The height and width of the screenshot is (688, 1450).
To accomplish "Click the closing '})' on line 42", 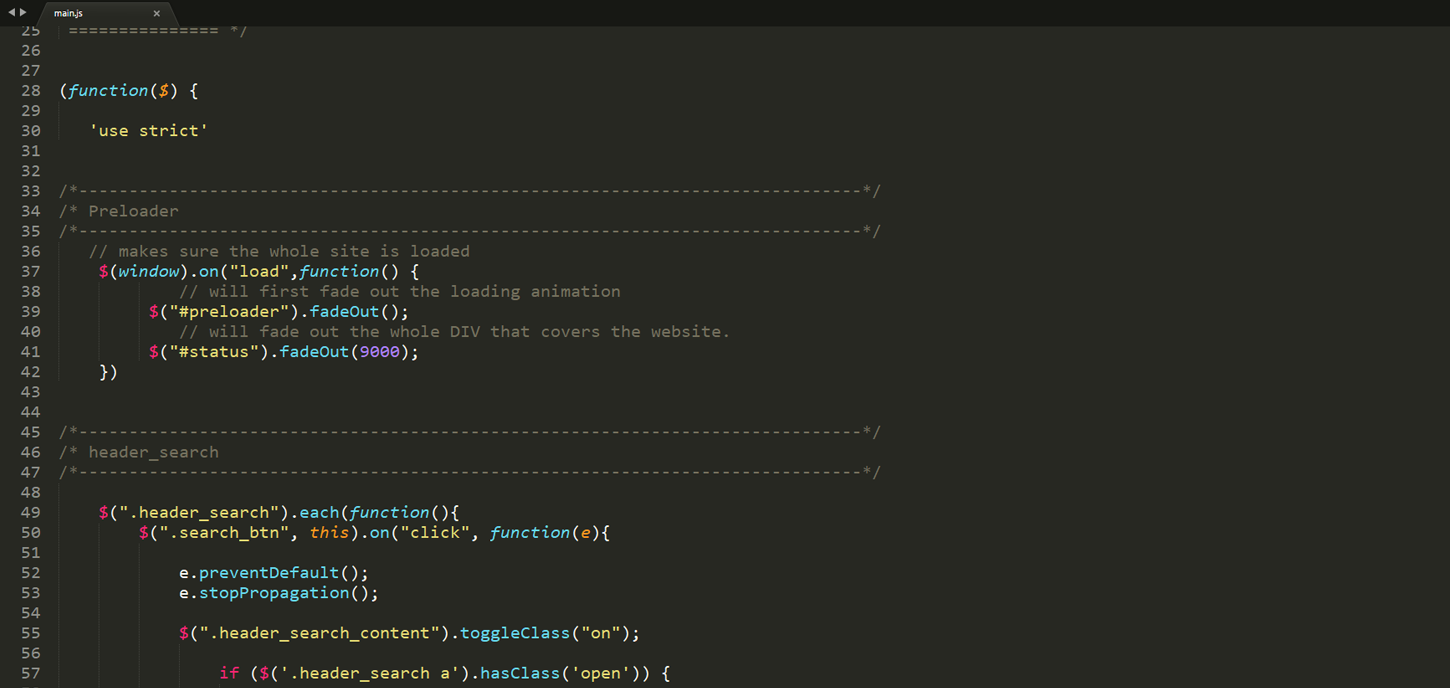I will (x=109, y=372).
